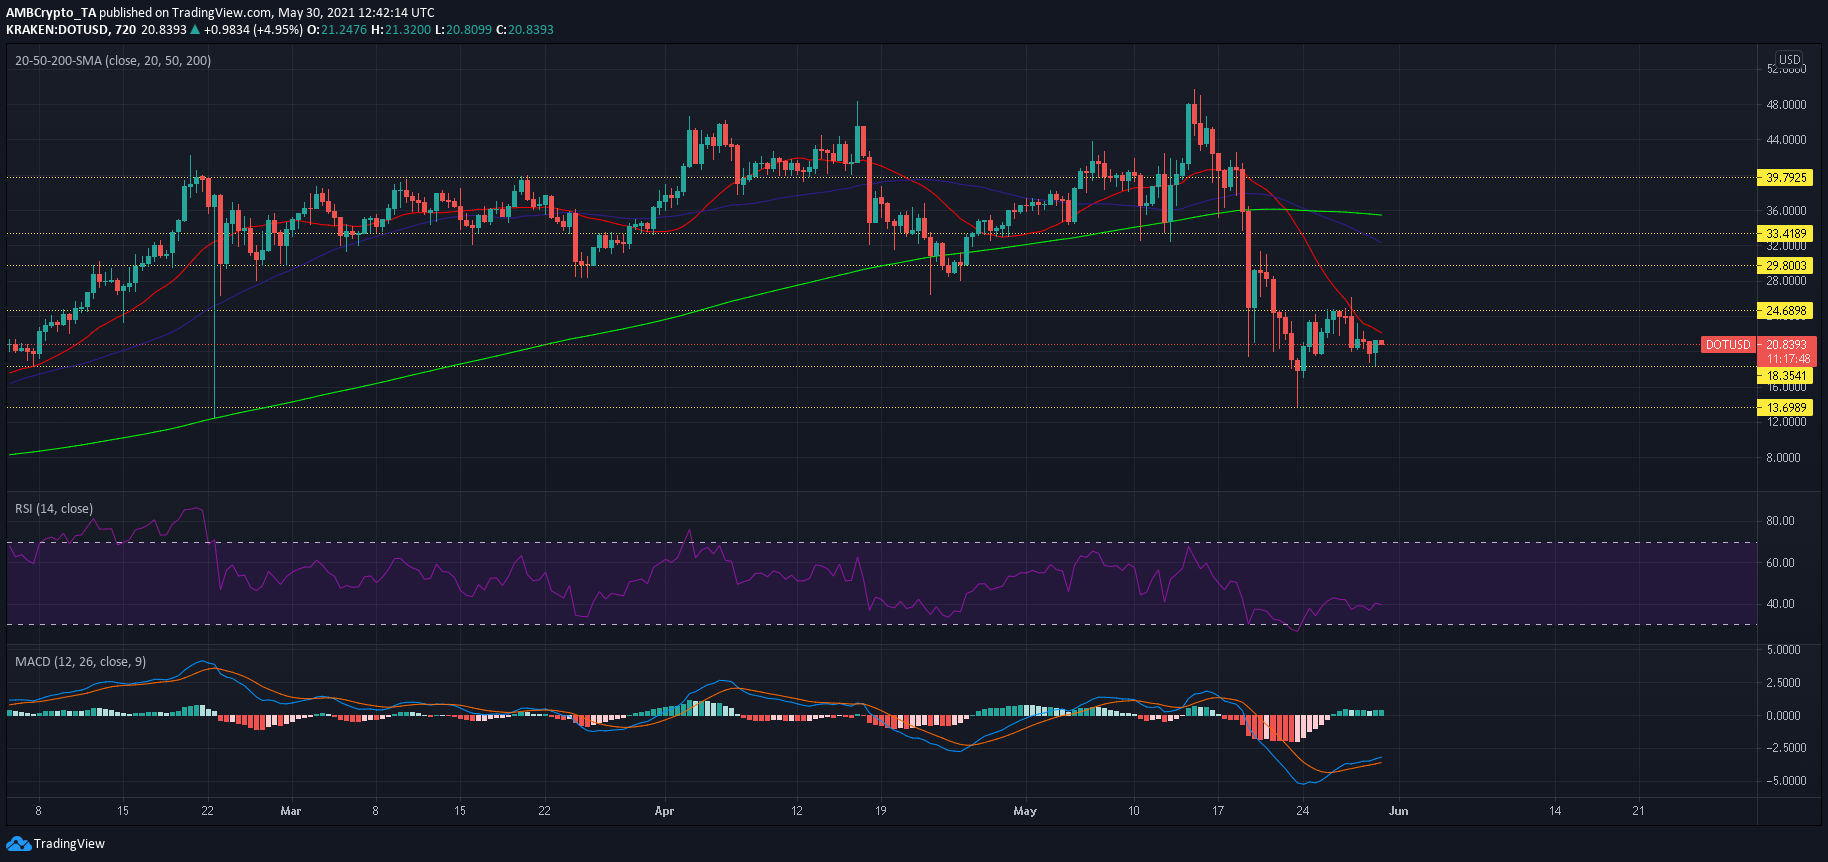
Task: Select the 13.6989 price level label
Action: pyautogui.click(x=1785, y=408)
